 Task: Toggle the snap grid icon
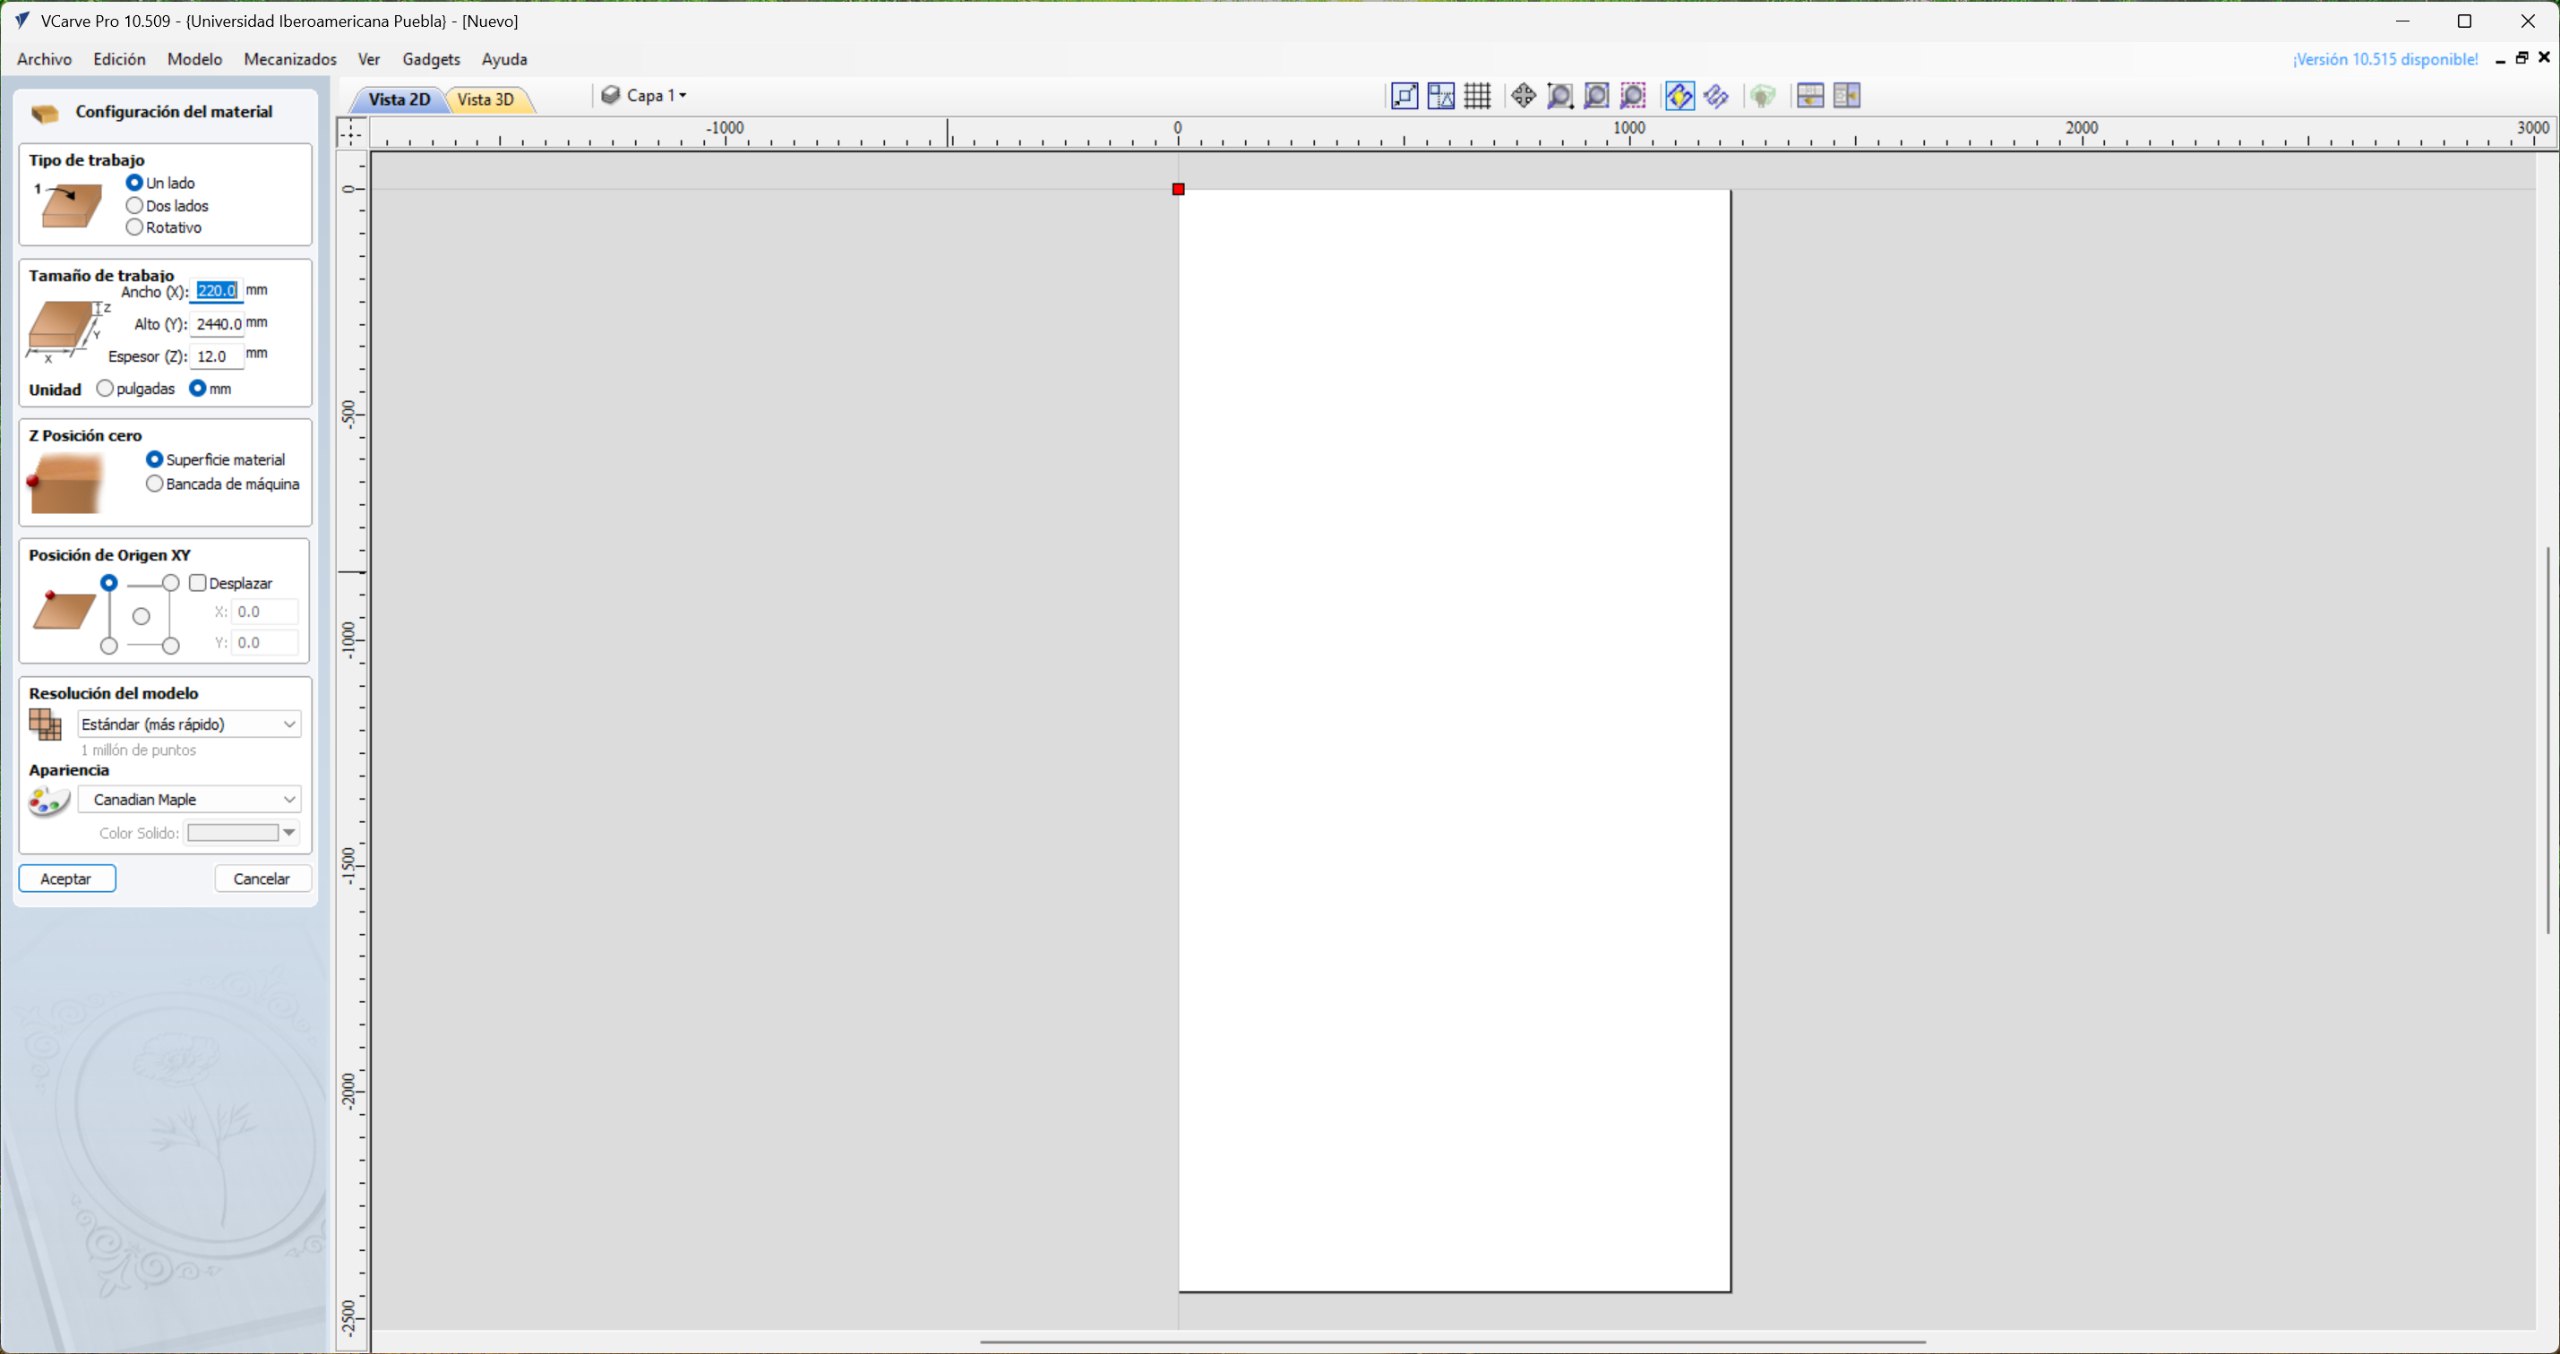(x=1477, y=96)
